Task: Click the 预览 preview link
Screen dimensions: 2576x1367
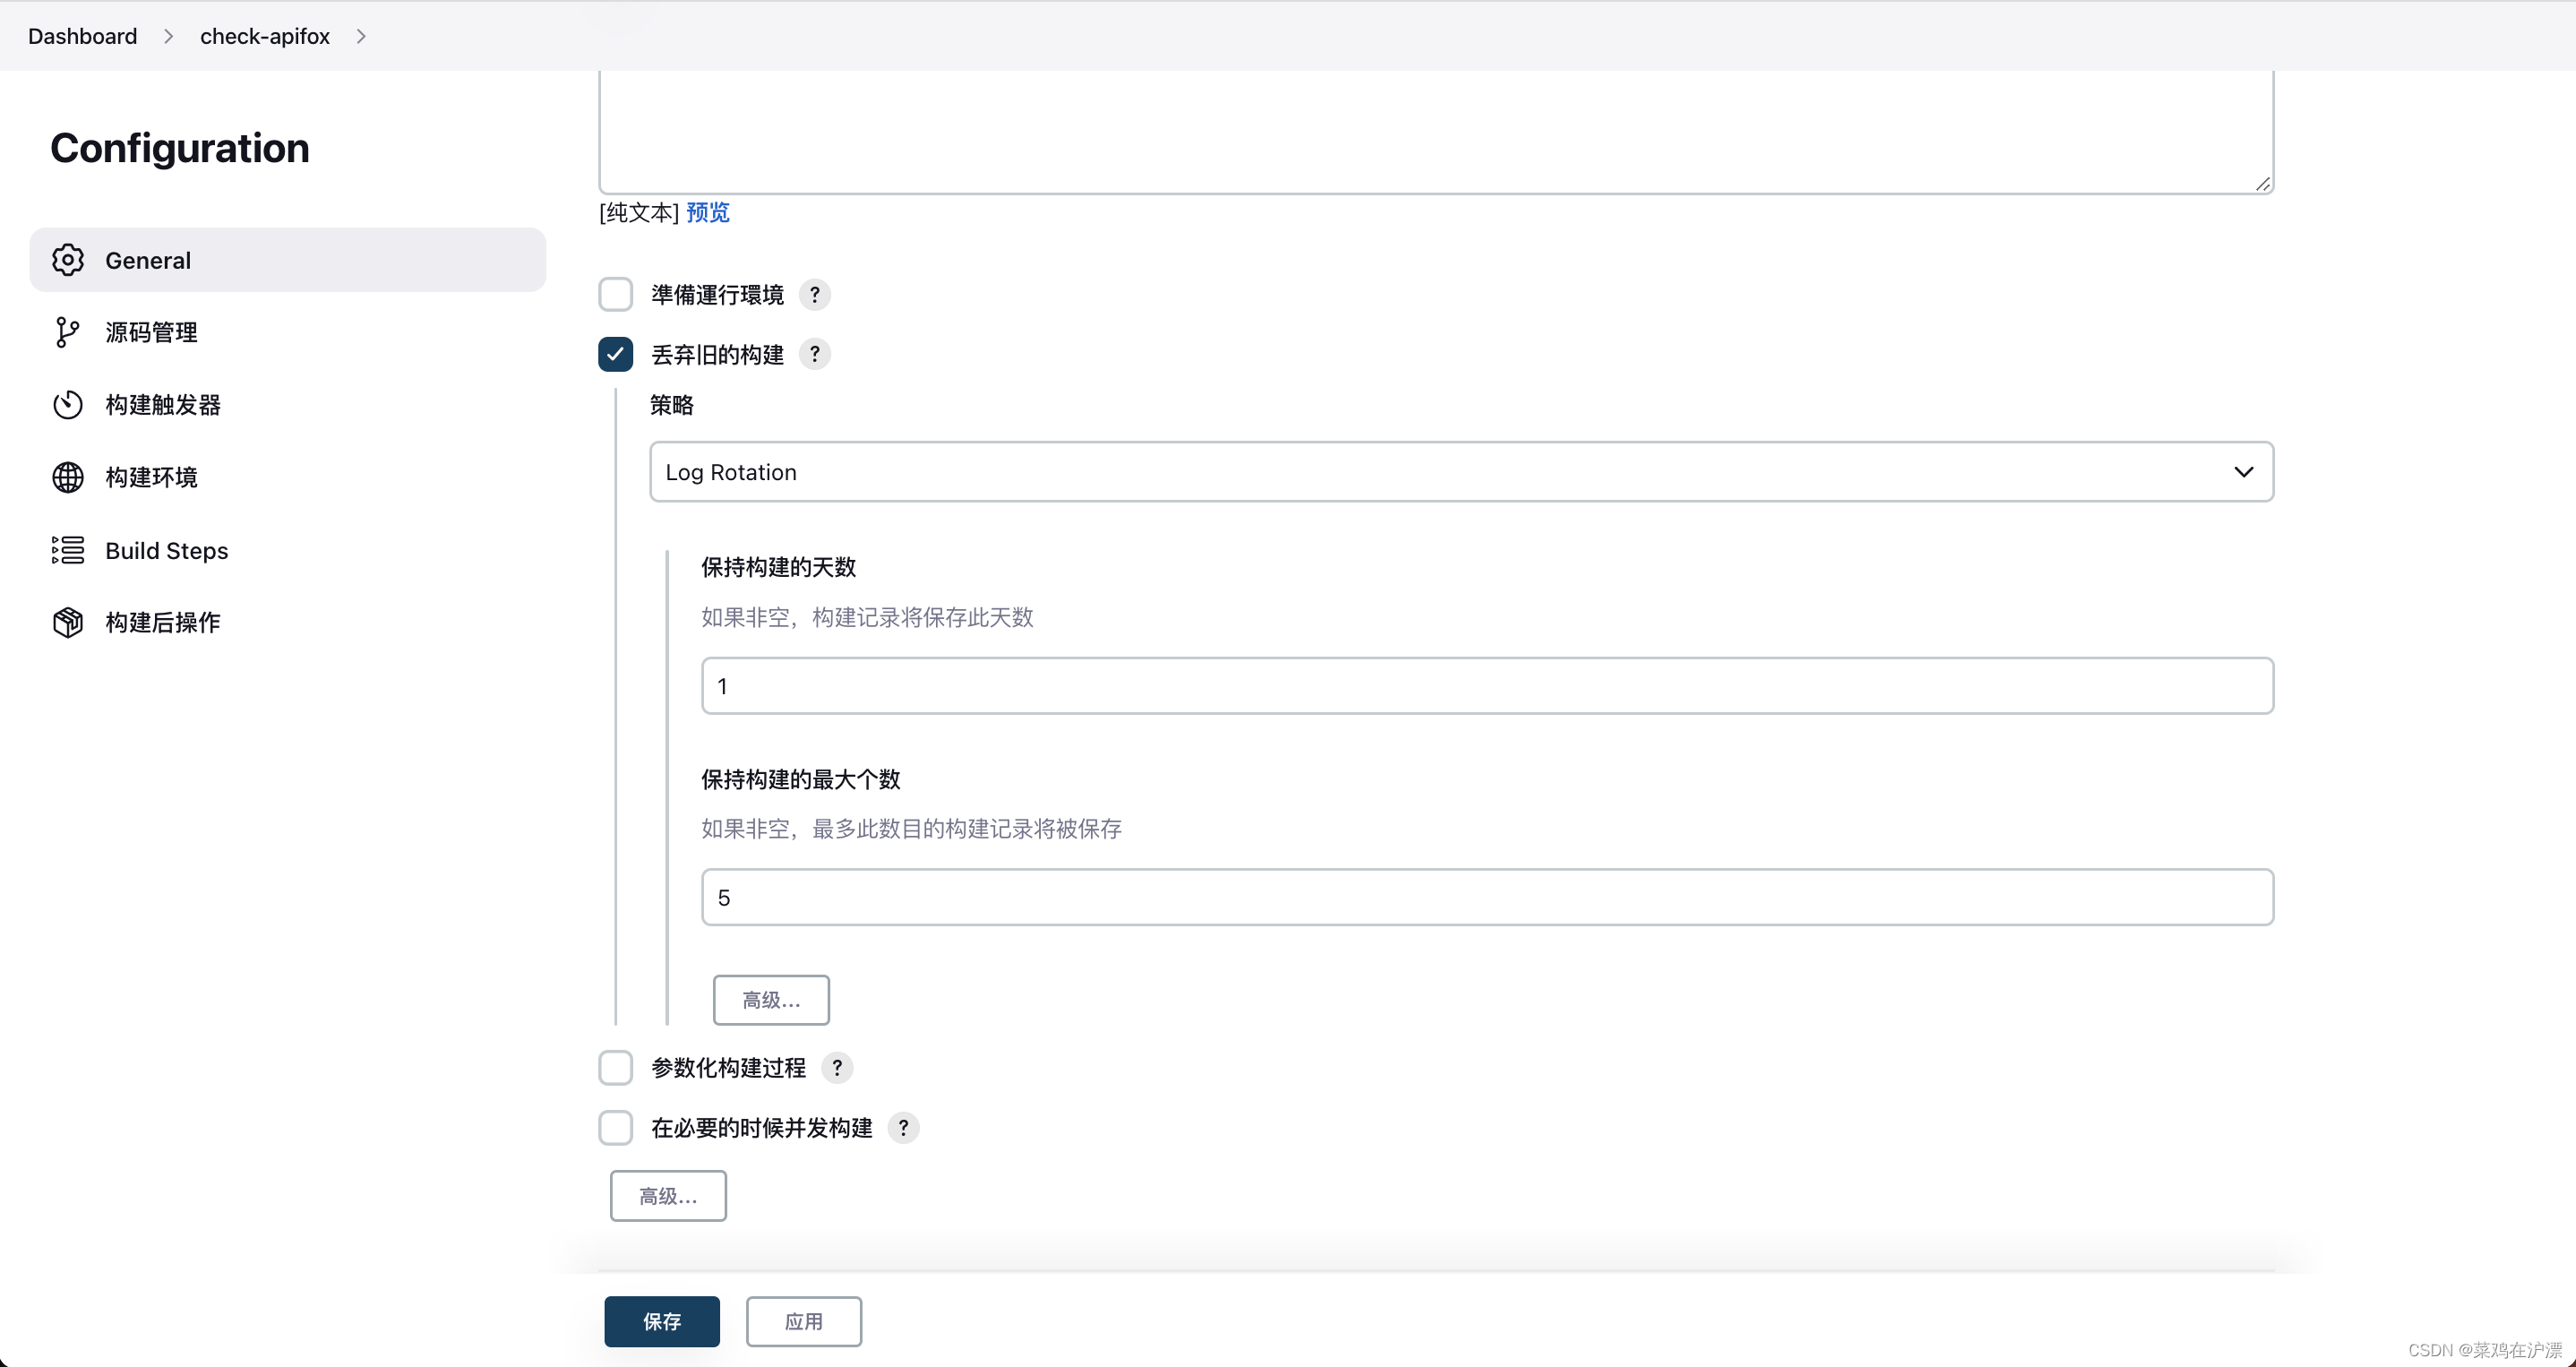Action: 708,212
